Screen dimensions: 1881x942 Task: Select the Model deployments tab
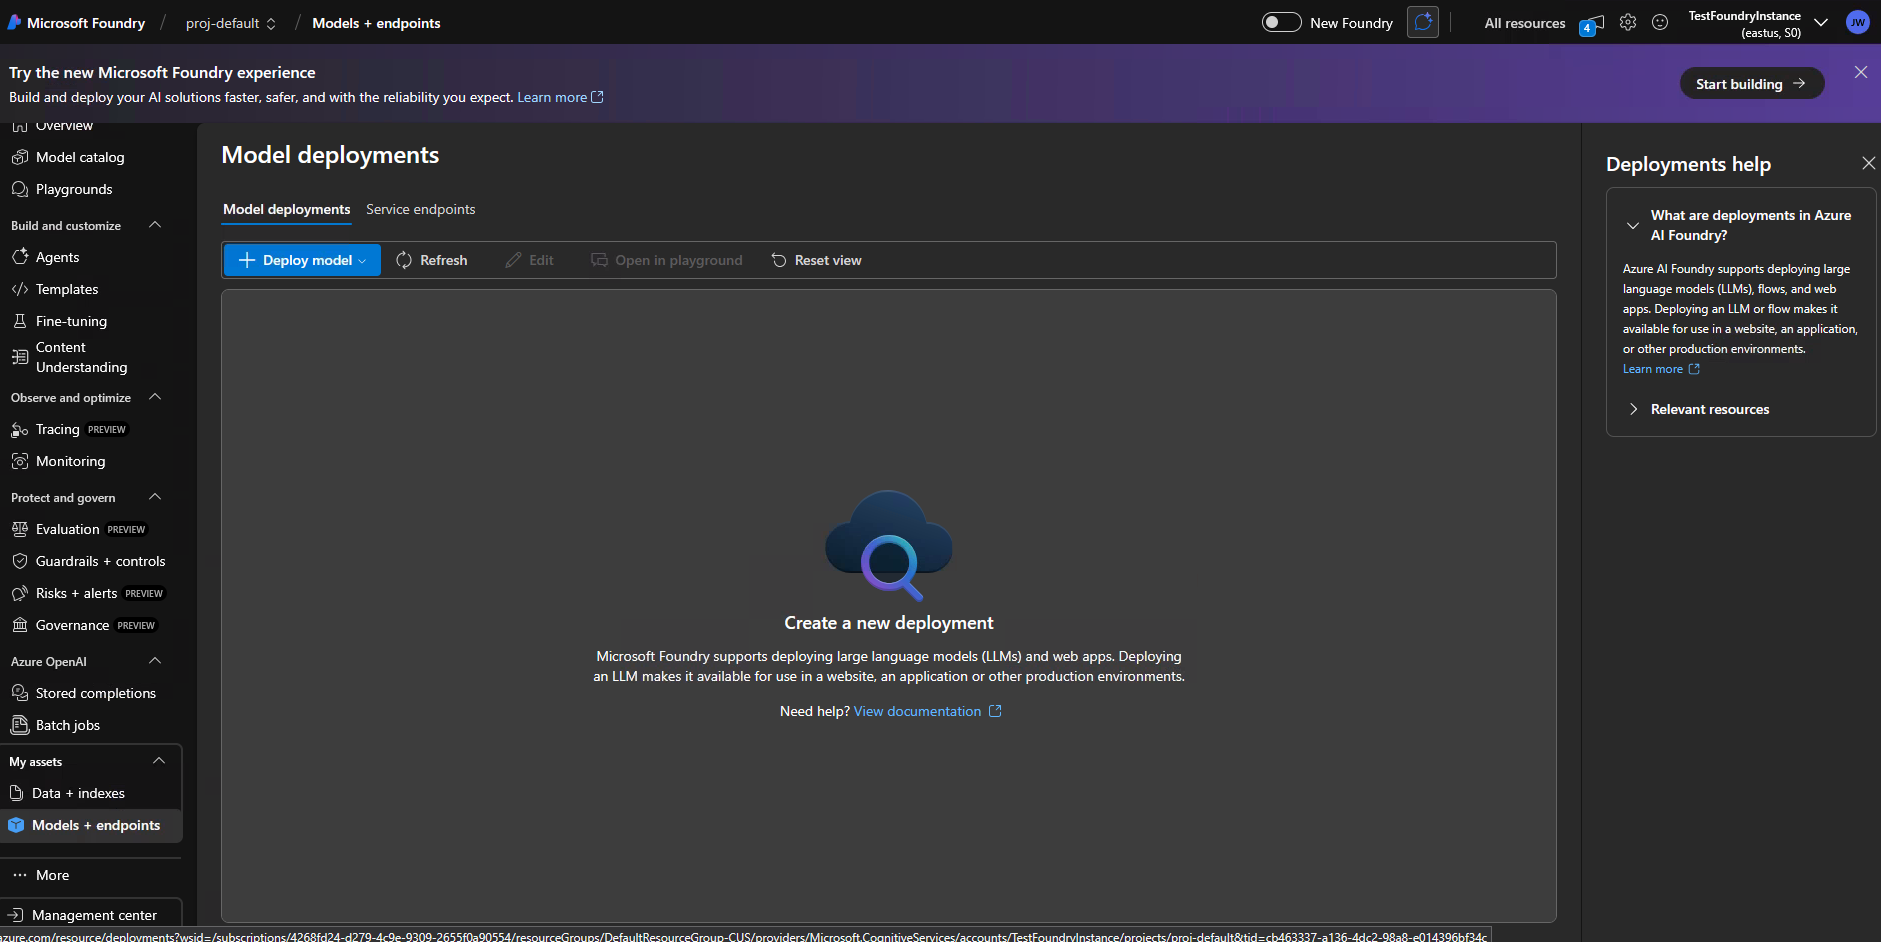(287, 209)
